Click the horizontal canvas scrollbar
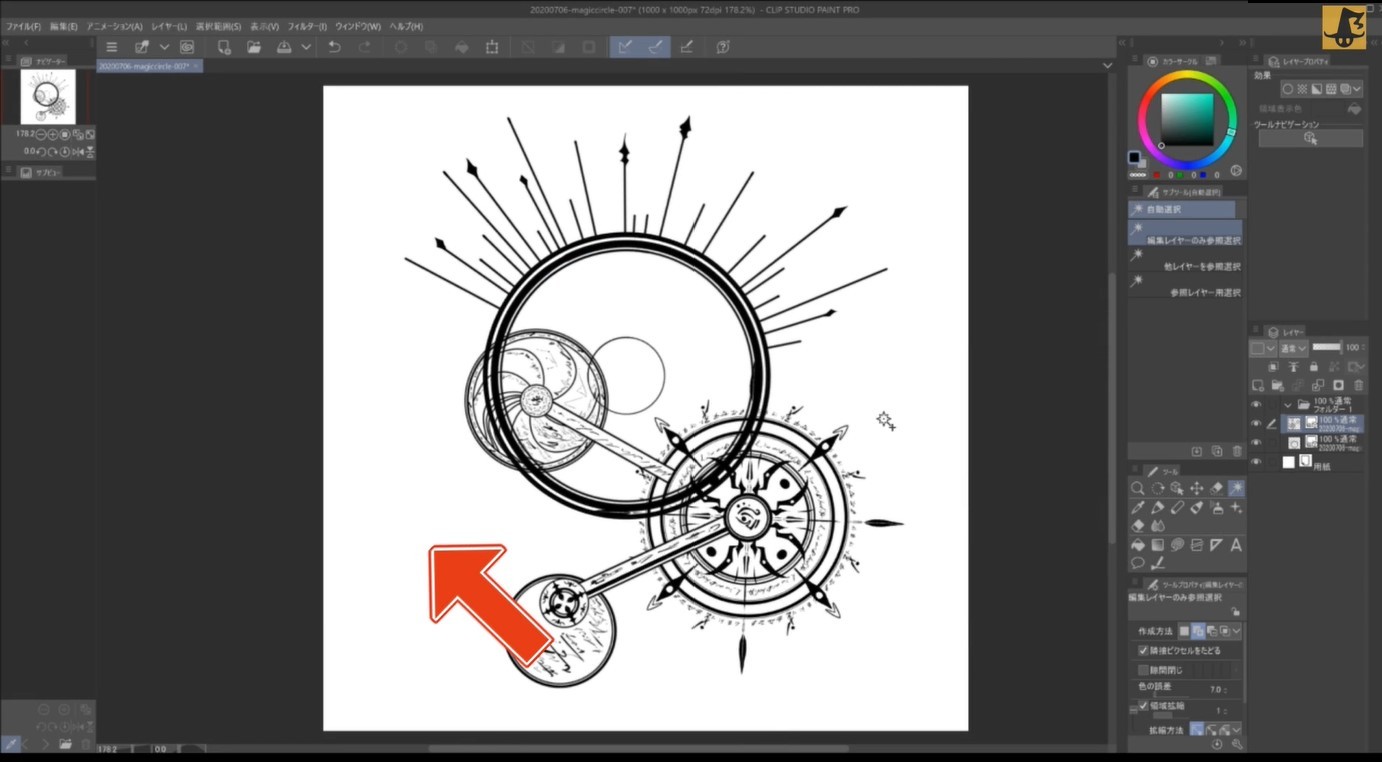Screen dimensions: 1382x762 pos(638,748)
